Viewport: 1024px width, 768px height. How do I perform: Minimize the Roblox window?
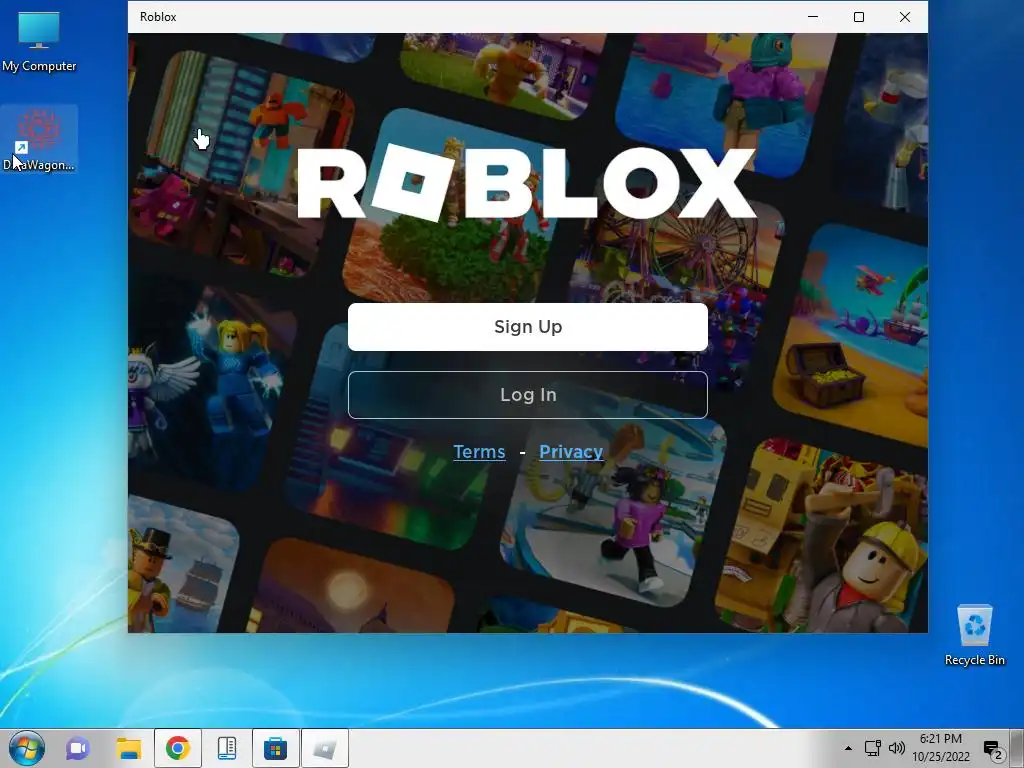813,17
